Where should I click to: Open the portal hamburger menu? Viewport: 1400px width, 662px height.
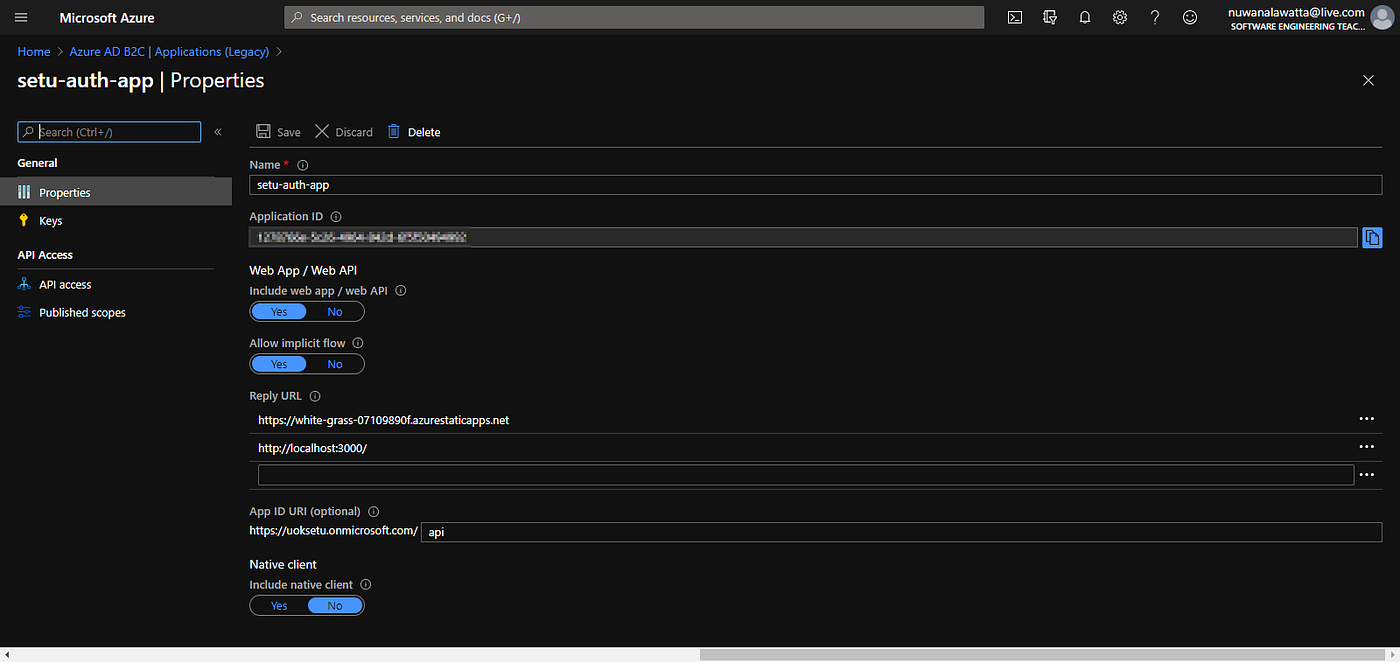21,18
